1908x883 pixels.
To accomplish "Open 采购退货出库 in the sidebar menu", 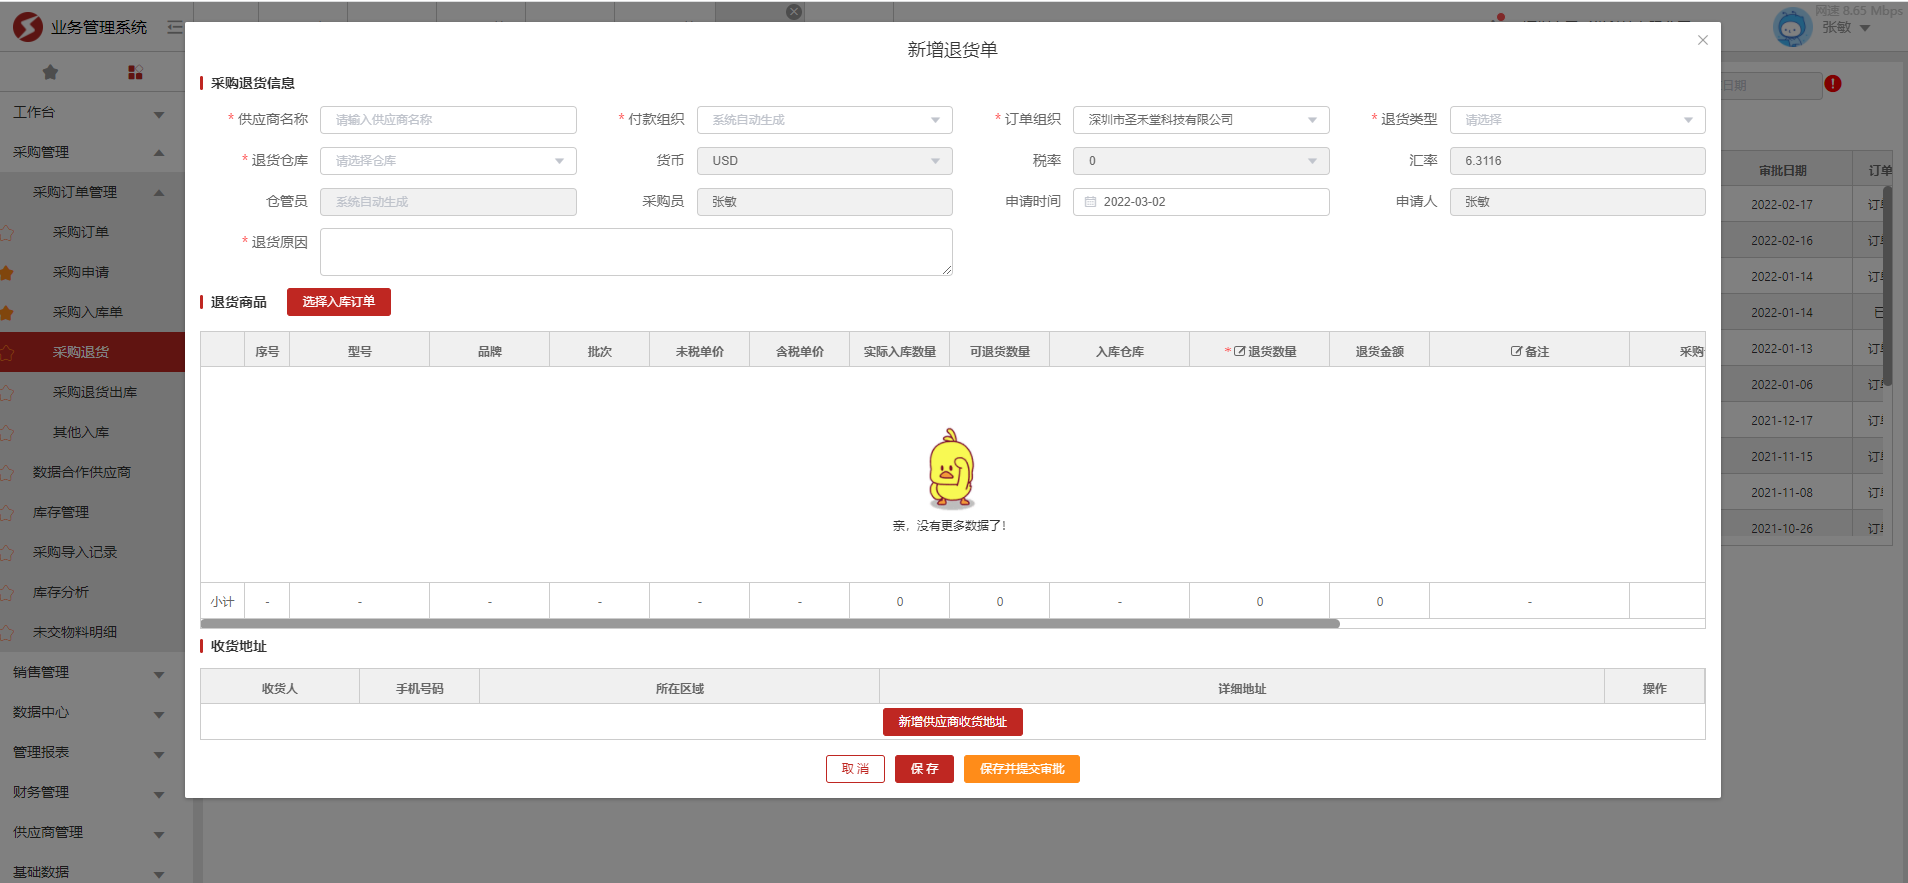I will coord(95,392).
